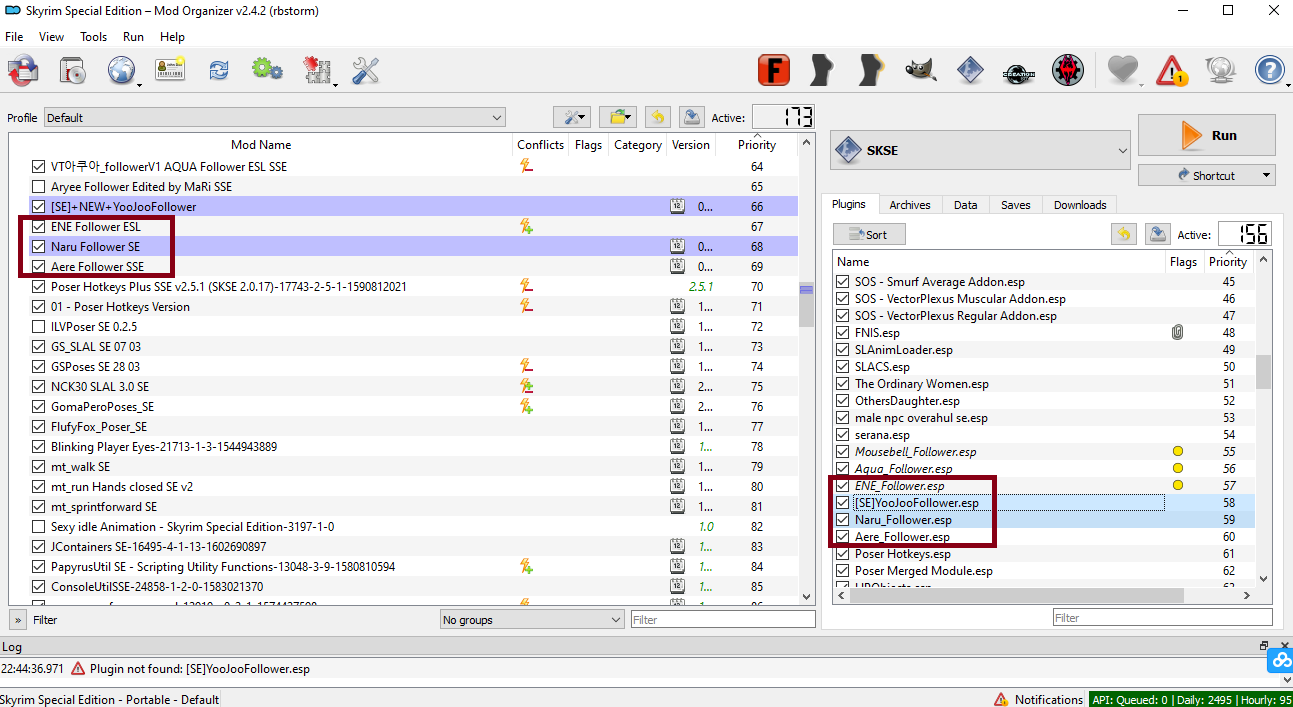
Task: Click the plugin list vertical scrollbar thumb
Action: (x=1264, y=371)
